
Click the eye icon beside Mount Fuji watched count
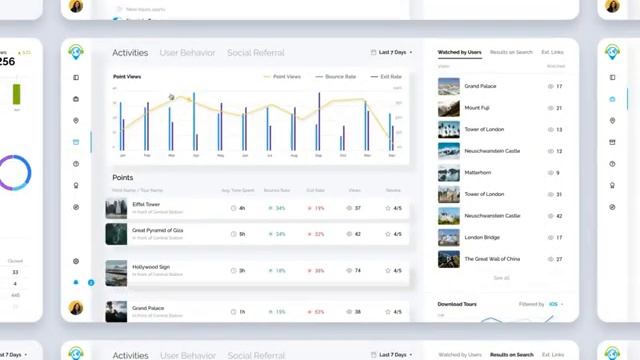pyautogui.click(x=551, y=108)
